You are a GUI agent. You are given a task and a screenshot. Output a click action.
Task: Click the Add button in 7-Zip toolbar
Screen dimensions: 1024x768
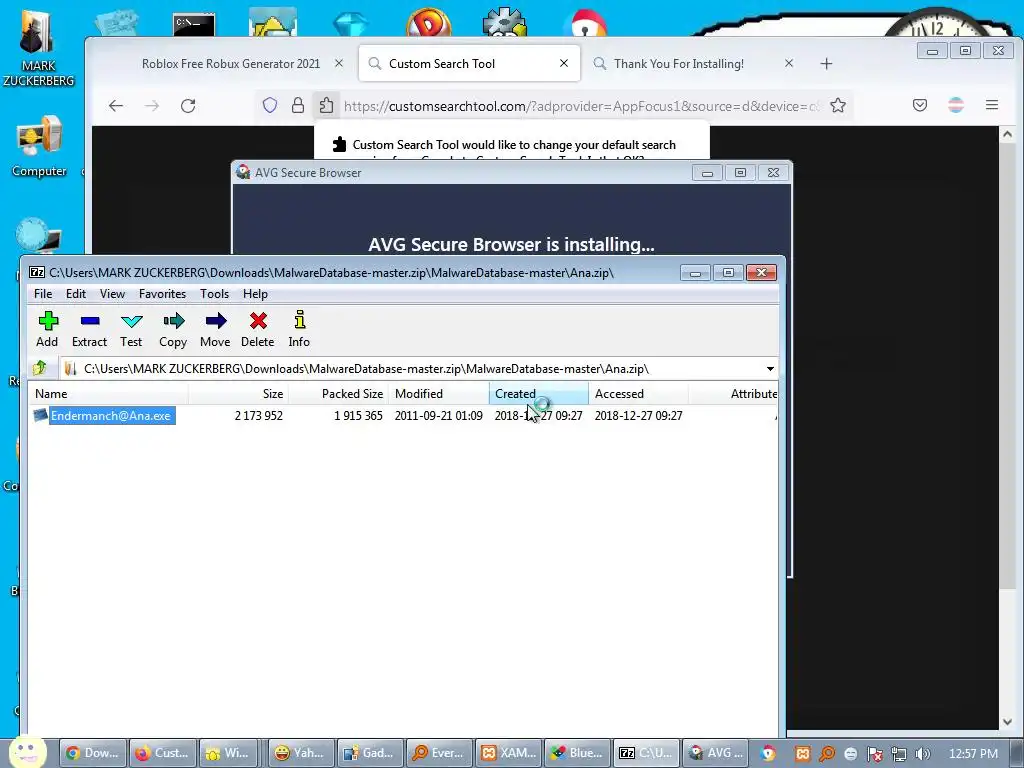pyautogui.click(x=48, y=328)
